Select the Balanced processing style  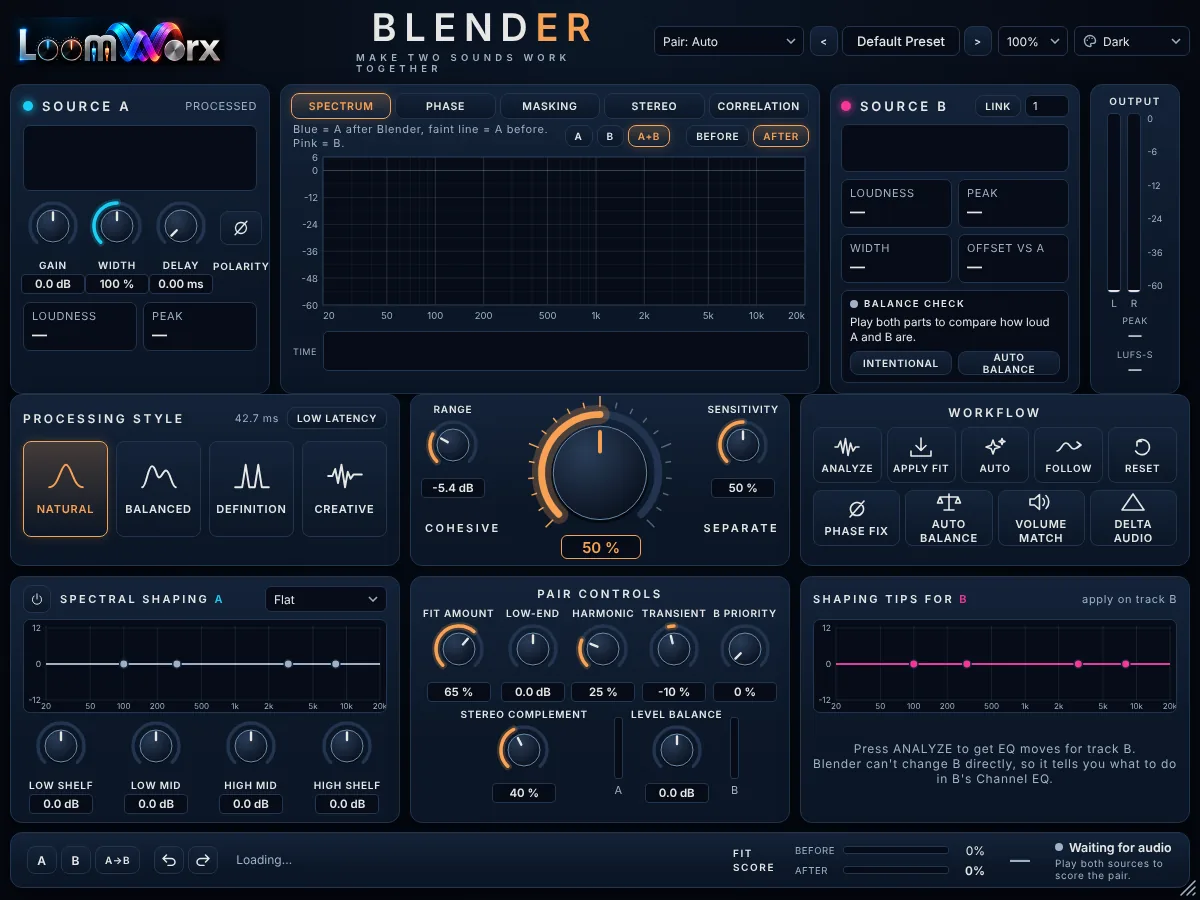[158, 489]
